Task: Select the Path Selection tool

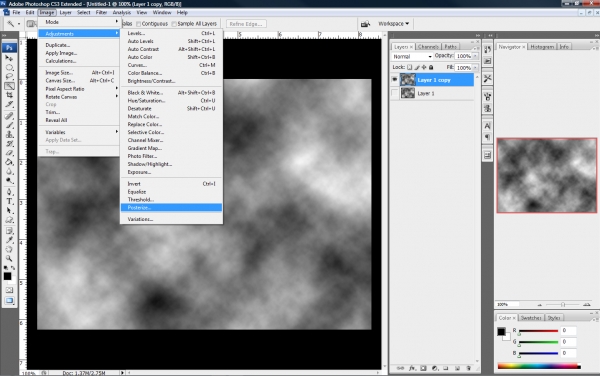Action: click(x=9, y=211)
